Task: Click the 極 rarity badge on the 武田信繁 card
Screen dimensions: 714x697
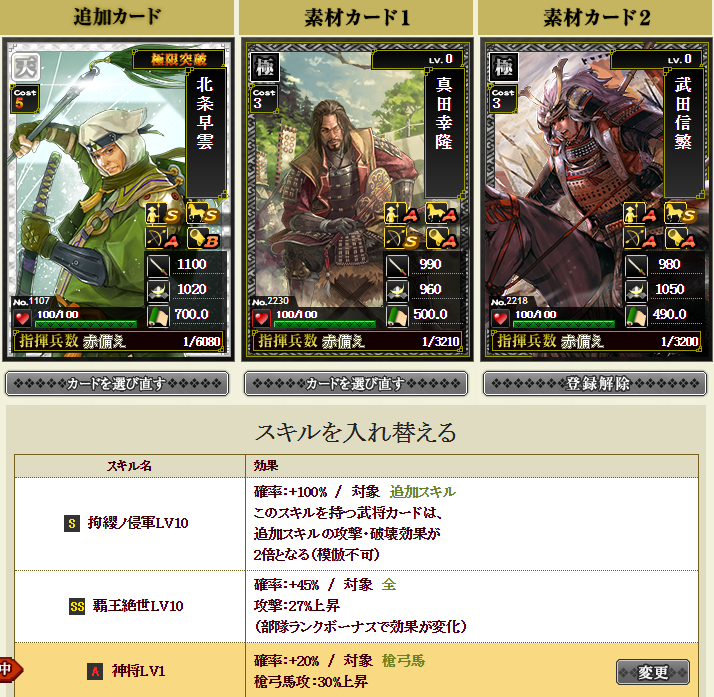Action: (504, 67)
